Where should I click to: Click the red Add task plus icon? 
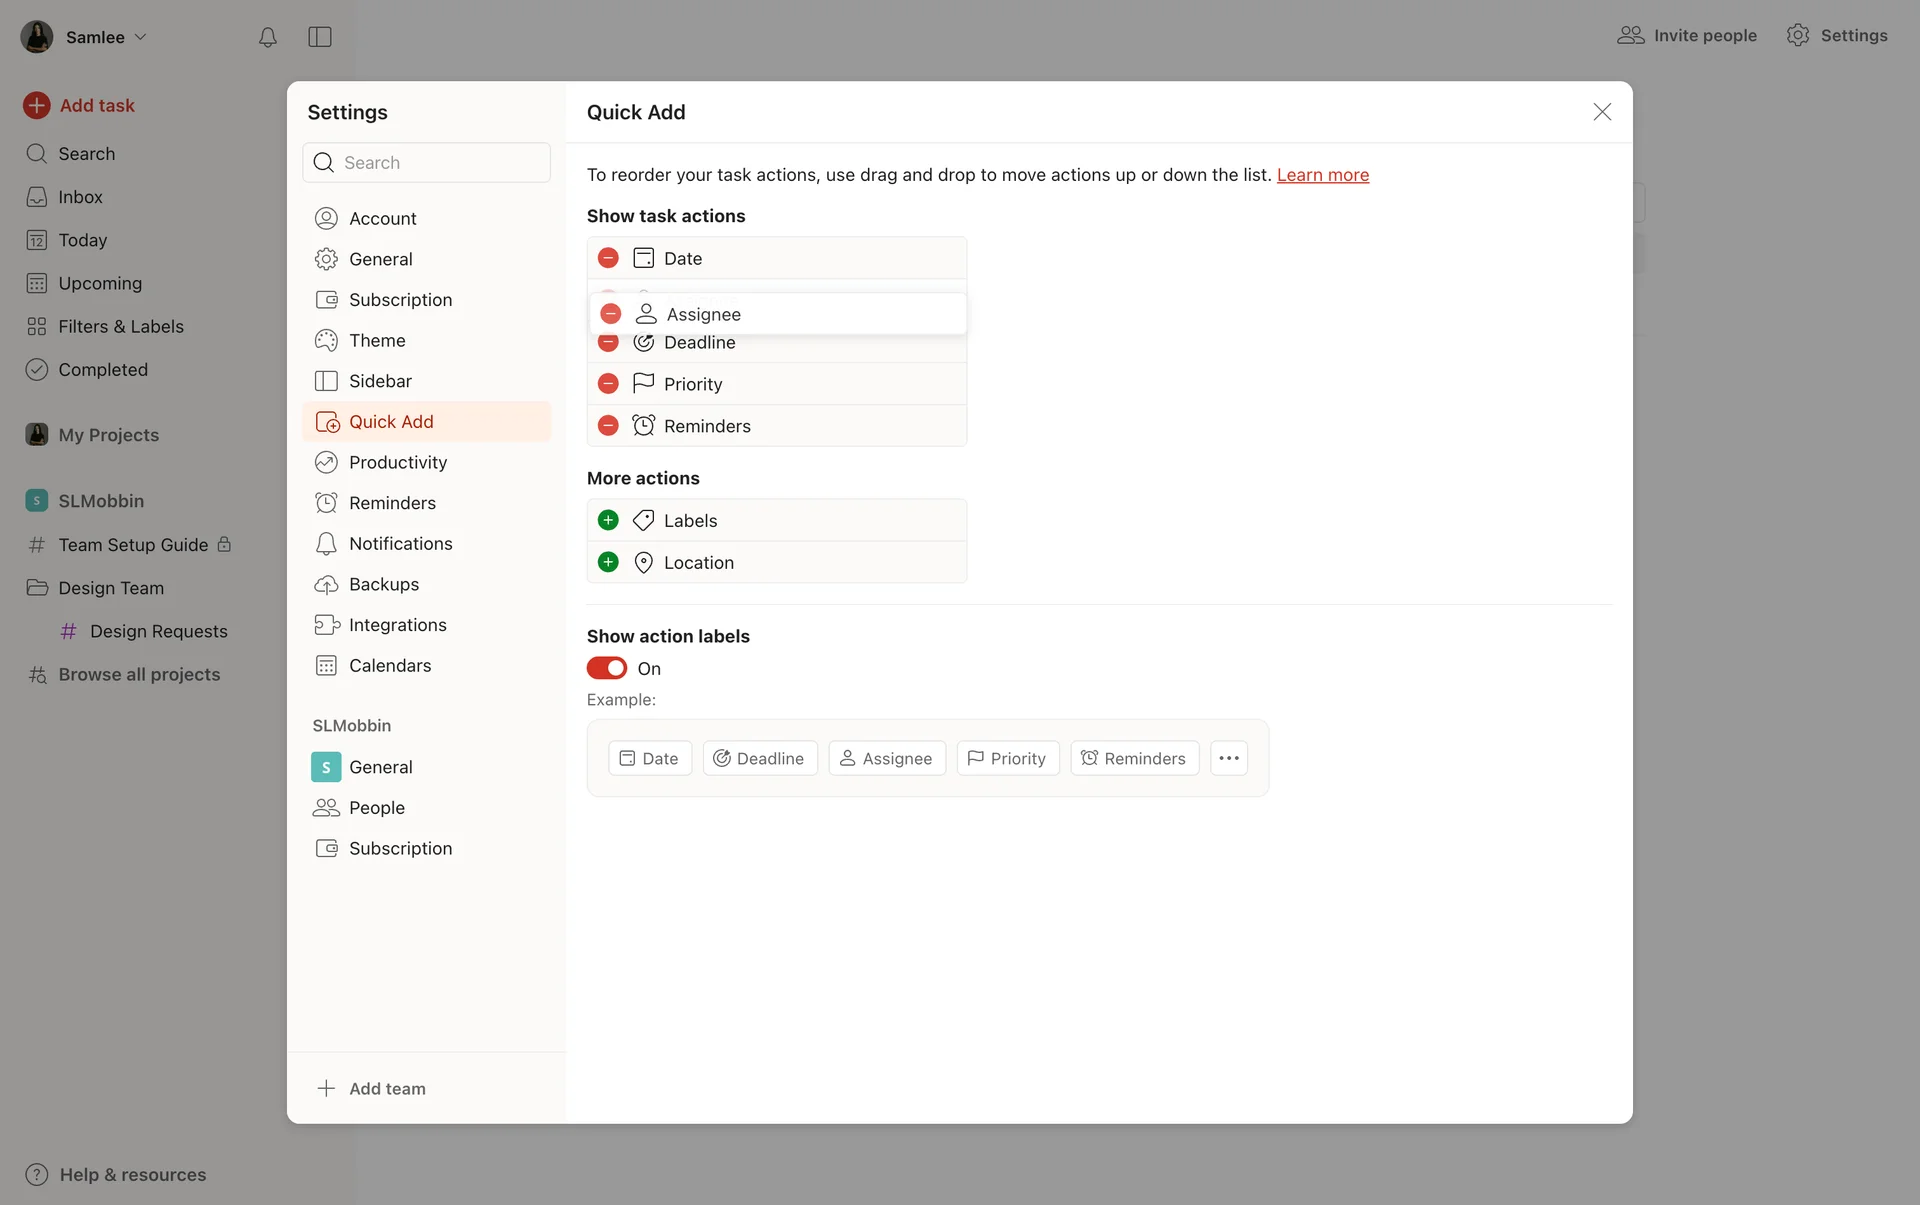[37, 105]
